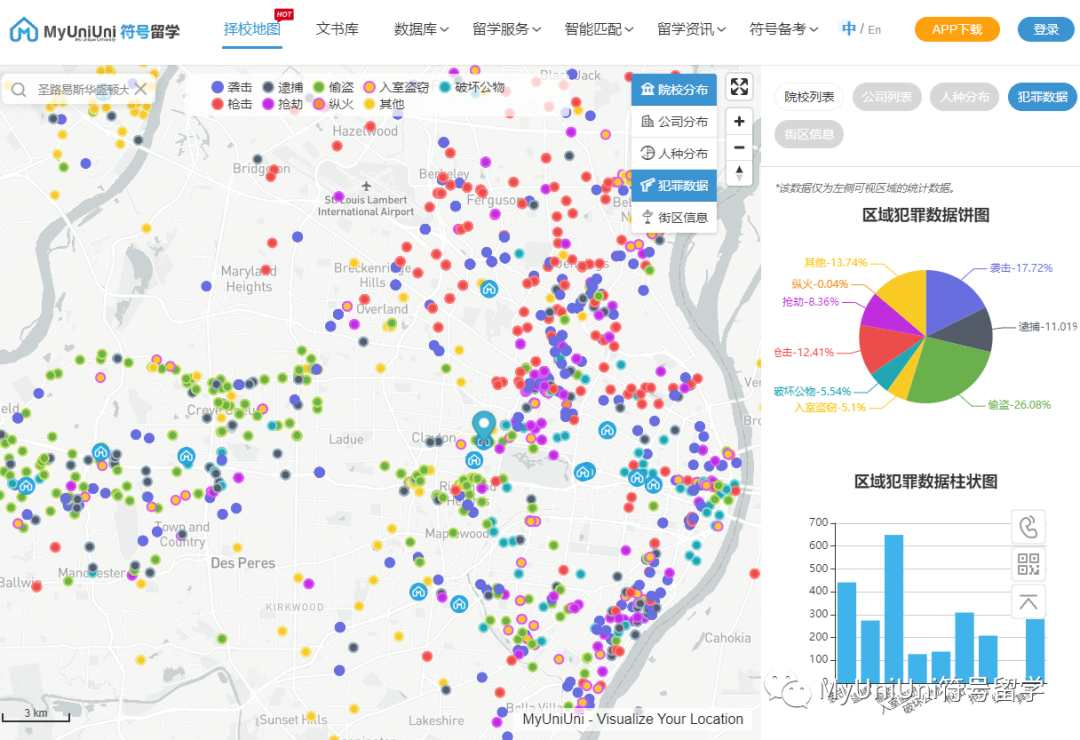Click the APP下载 button

[957, 30]
